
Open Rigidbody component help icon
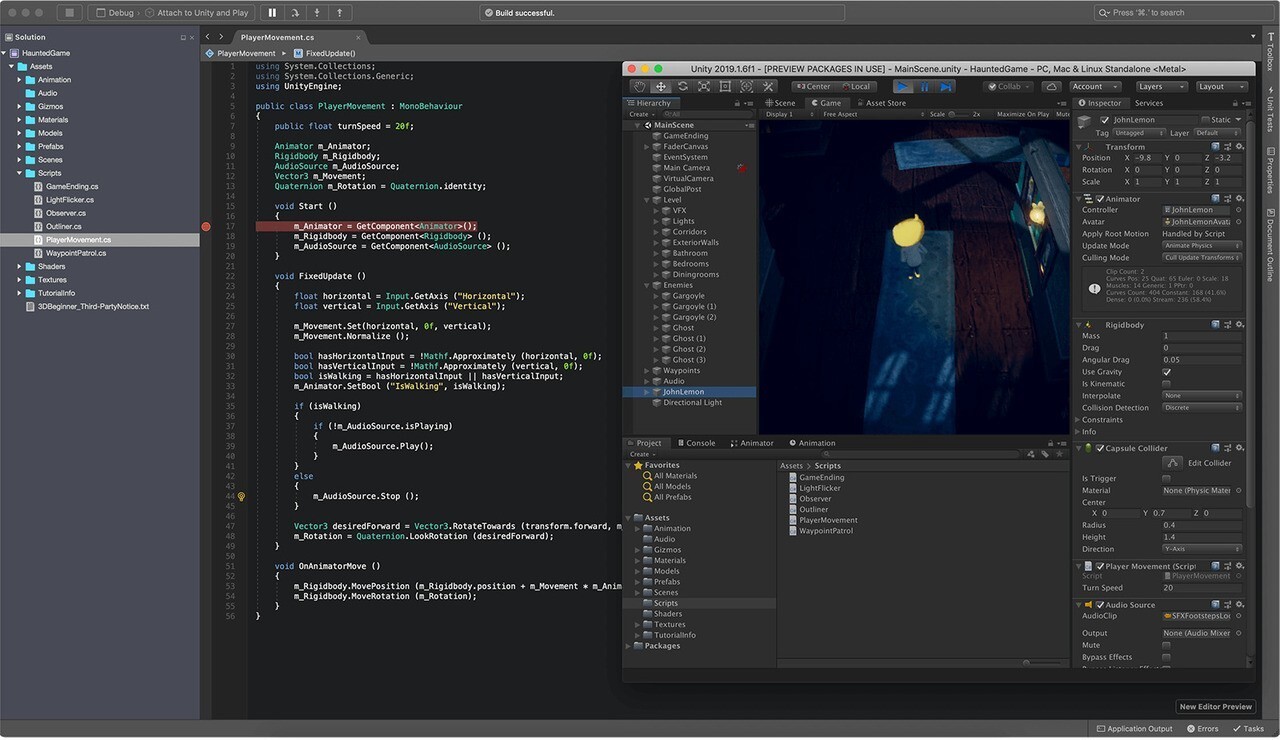pyautogui.click(x=1215, y=325)
